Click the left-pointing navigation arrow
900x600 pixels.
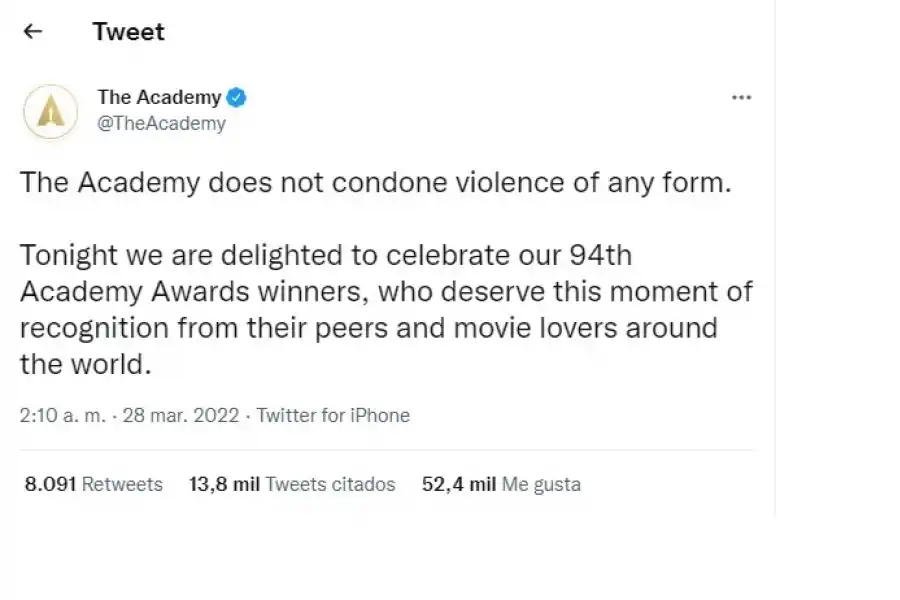(x=32, y=31)
